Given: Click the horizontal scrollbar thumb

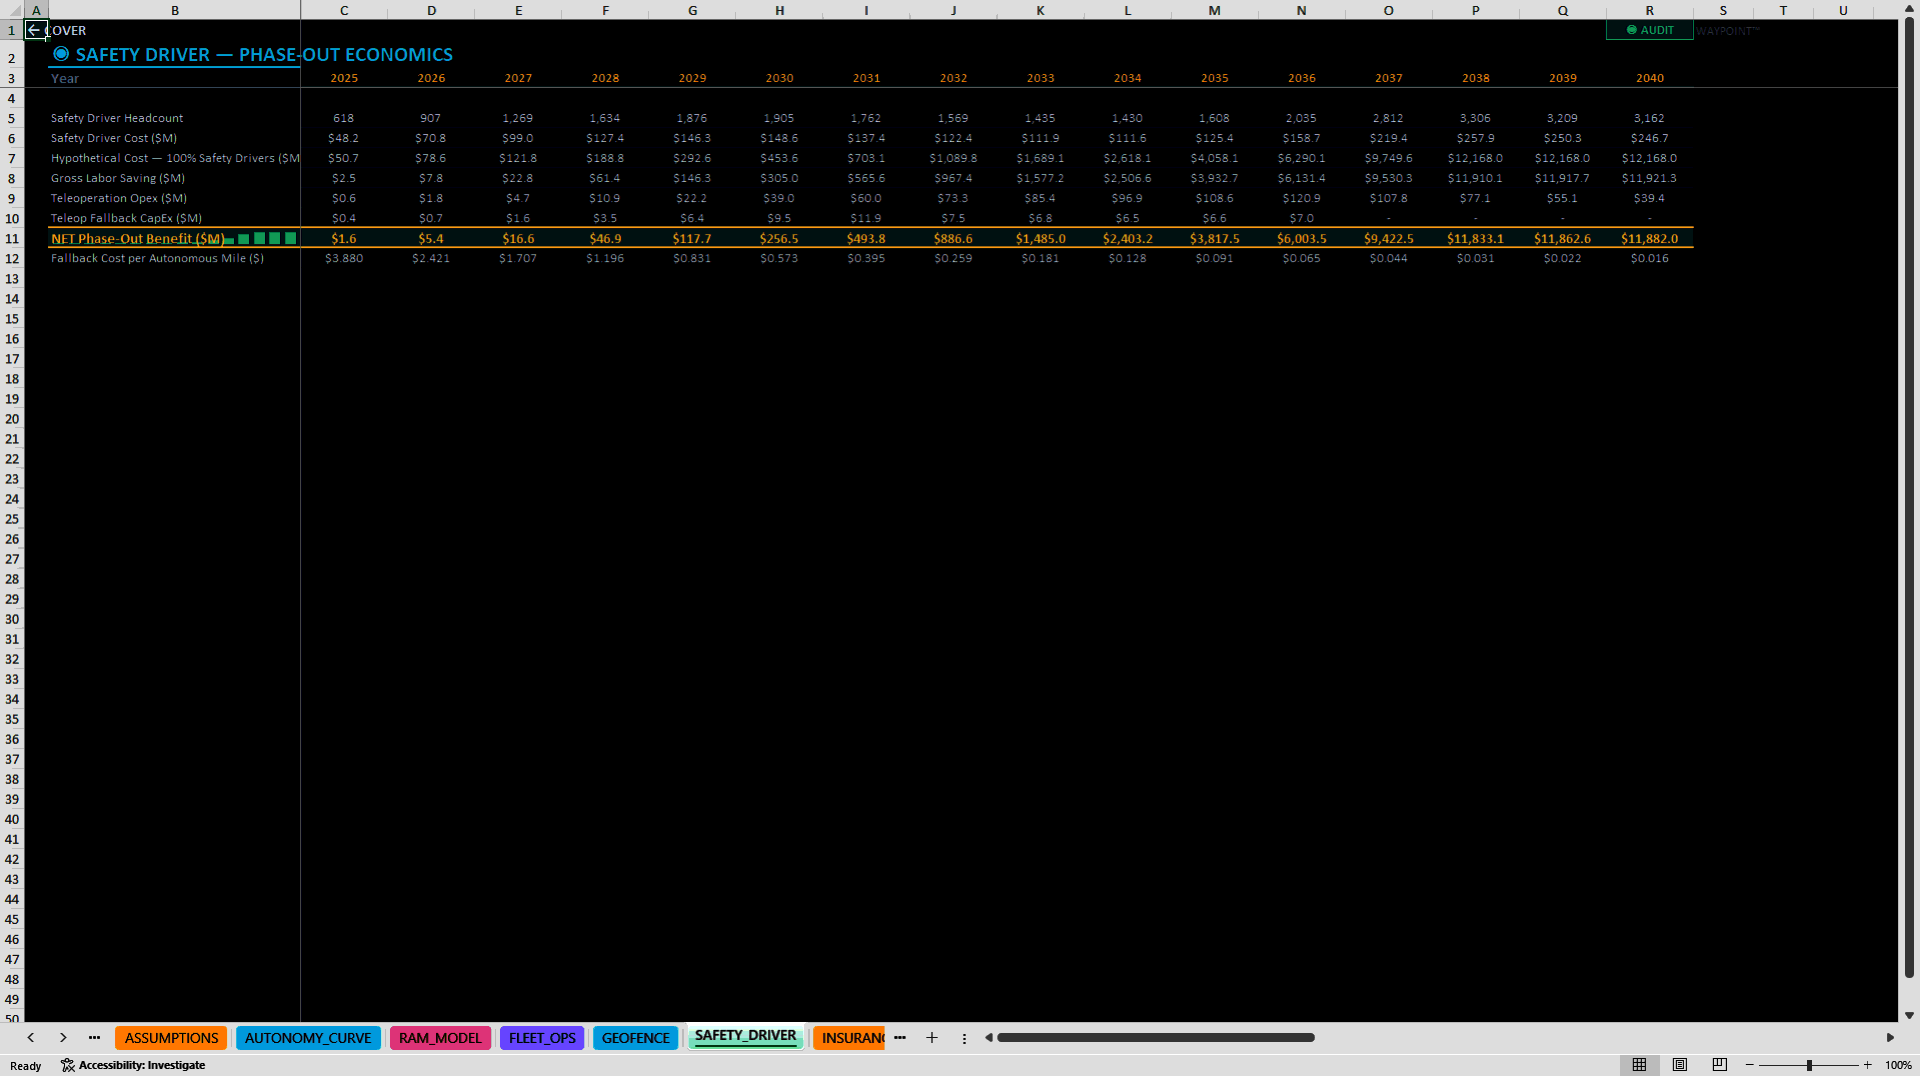Looking at the screenshot, I should pos(1155,1038).
